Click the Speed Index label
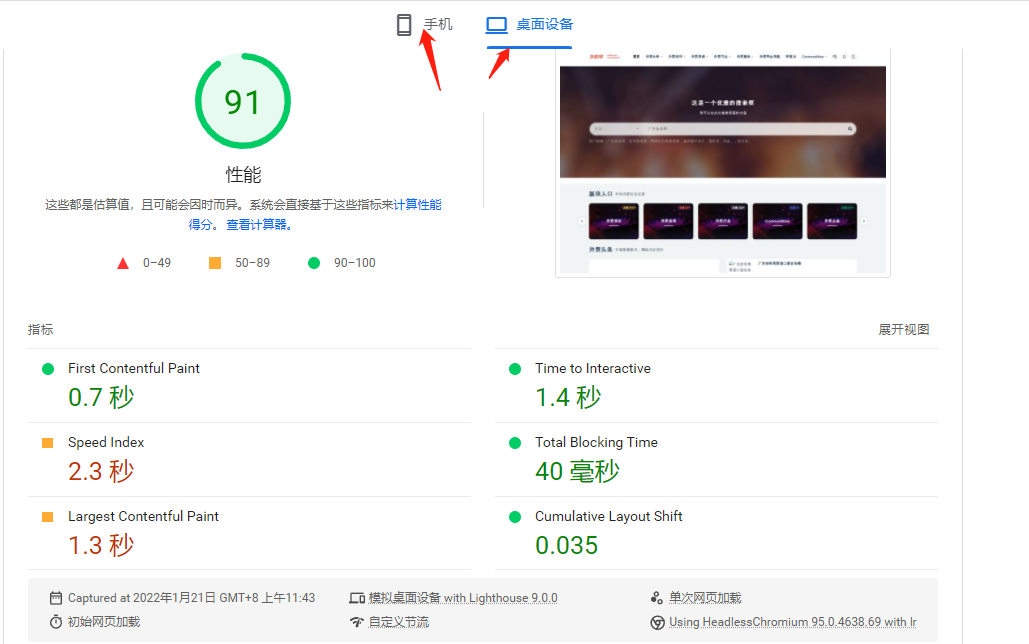Screen dimensions: 1029x644 pyautogui.click(x=106, y=442)
